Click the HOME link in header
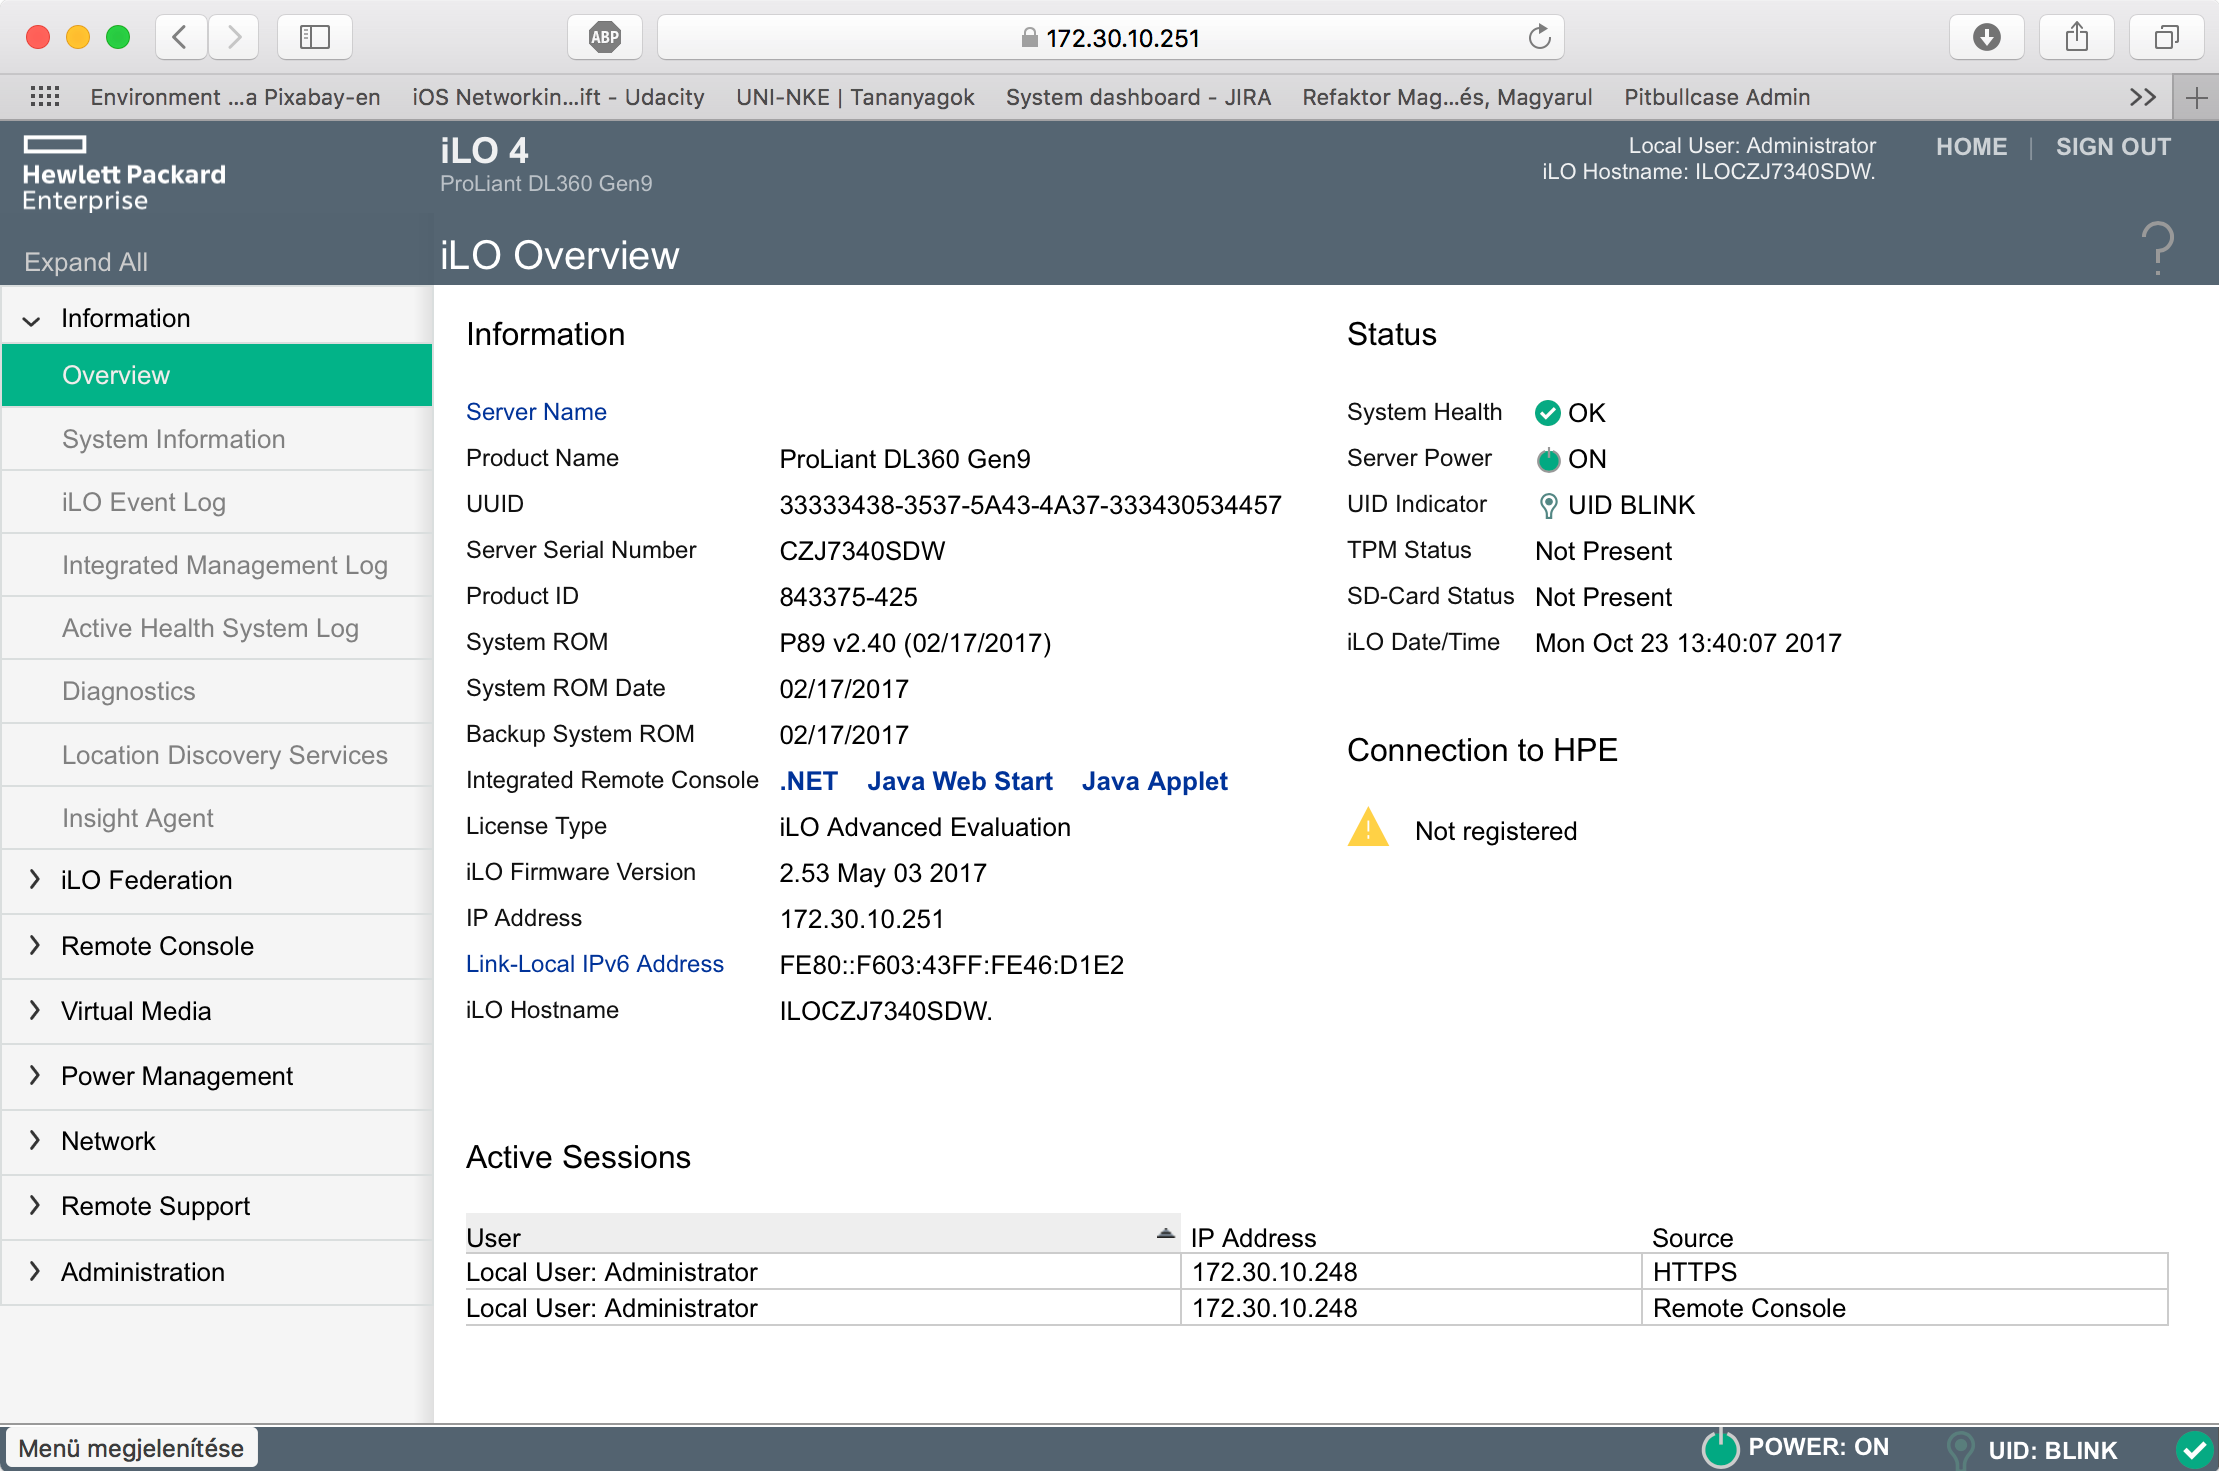 coord(1971,147)
